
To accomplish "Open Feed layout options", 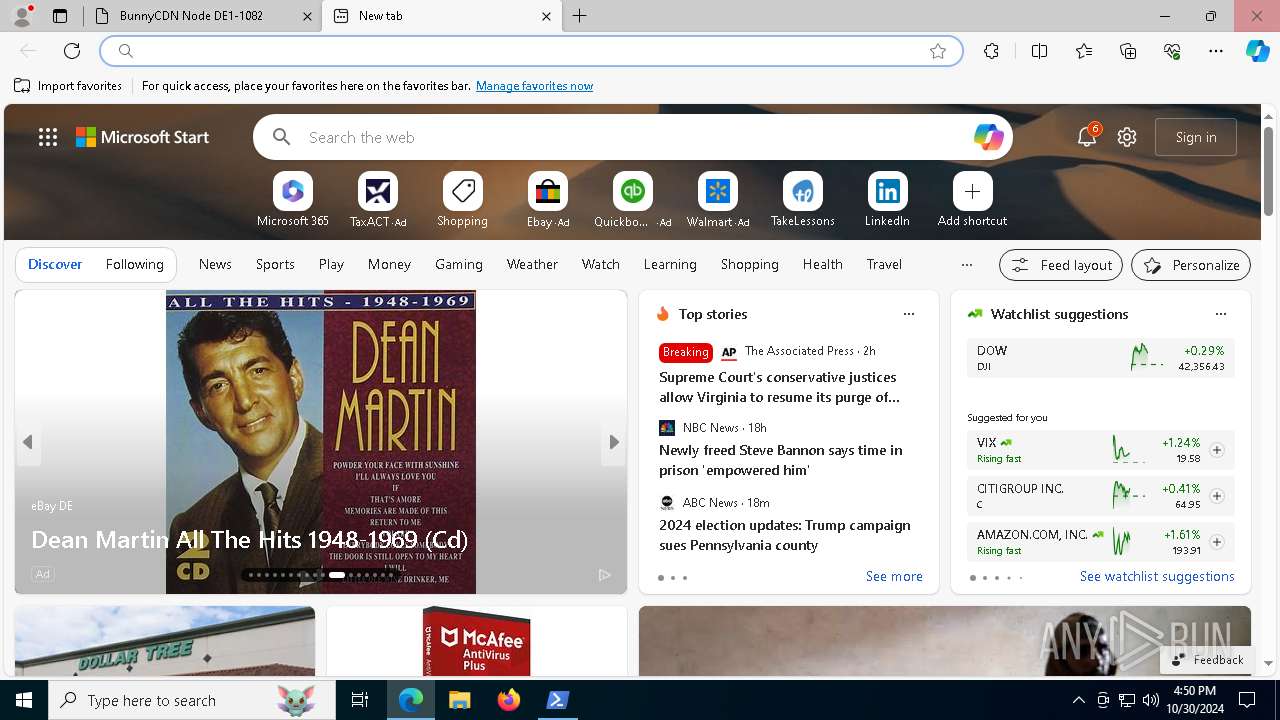I will pyautogui.click(x=1061, y=265).
